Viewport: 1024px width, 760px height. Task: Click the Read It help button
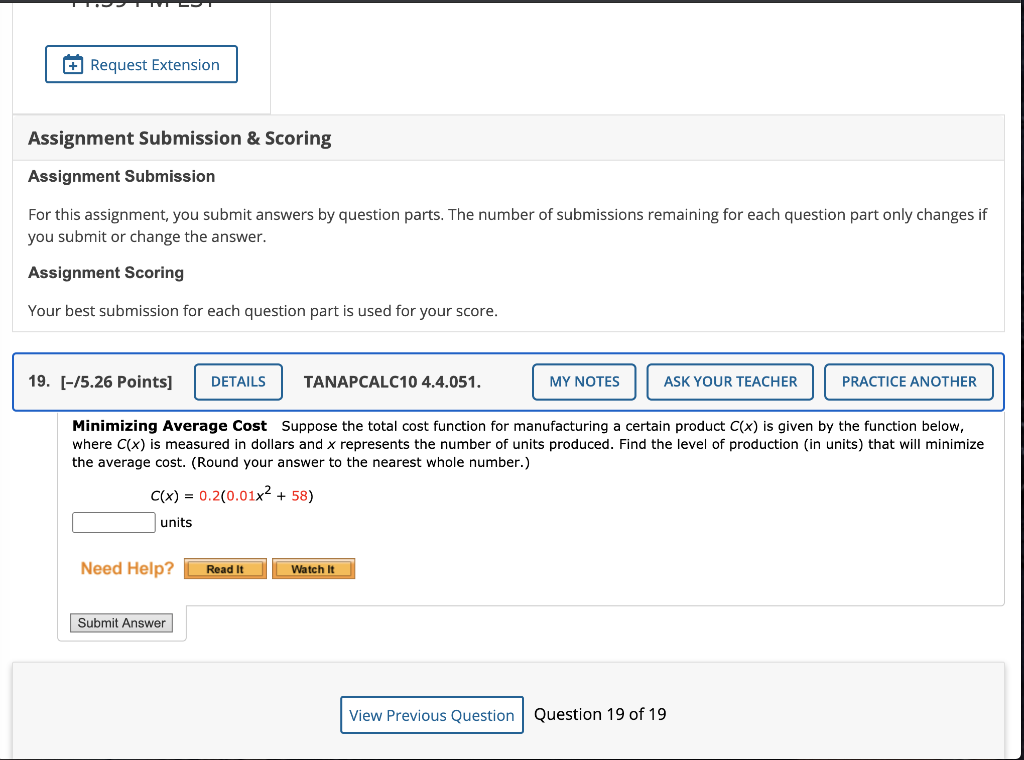[x=225, y=568]
